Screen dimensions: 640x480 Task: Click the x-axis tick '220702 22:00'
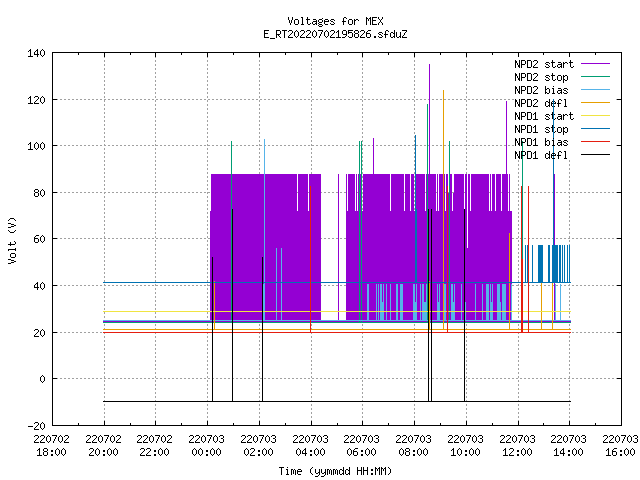(155, 446)
